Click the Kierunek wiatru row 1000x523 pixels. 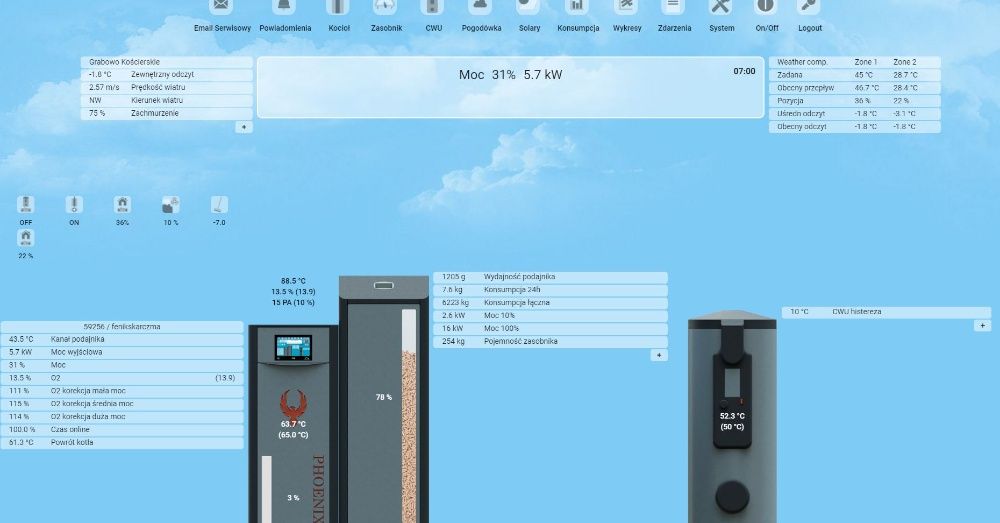tap(166, 100)
